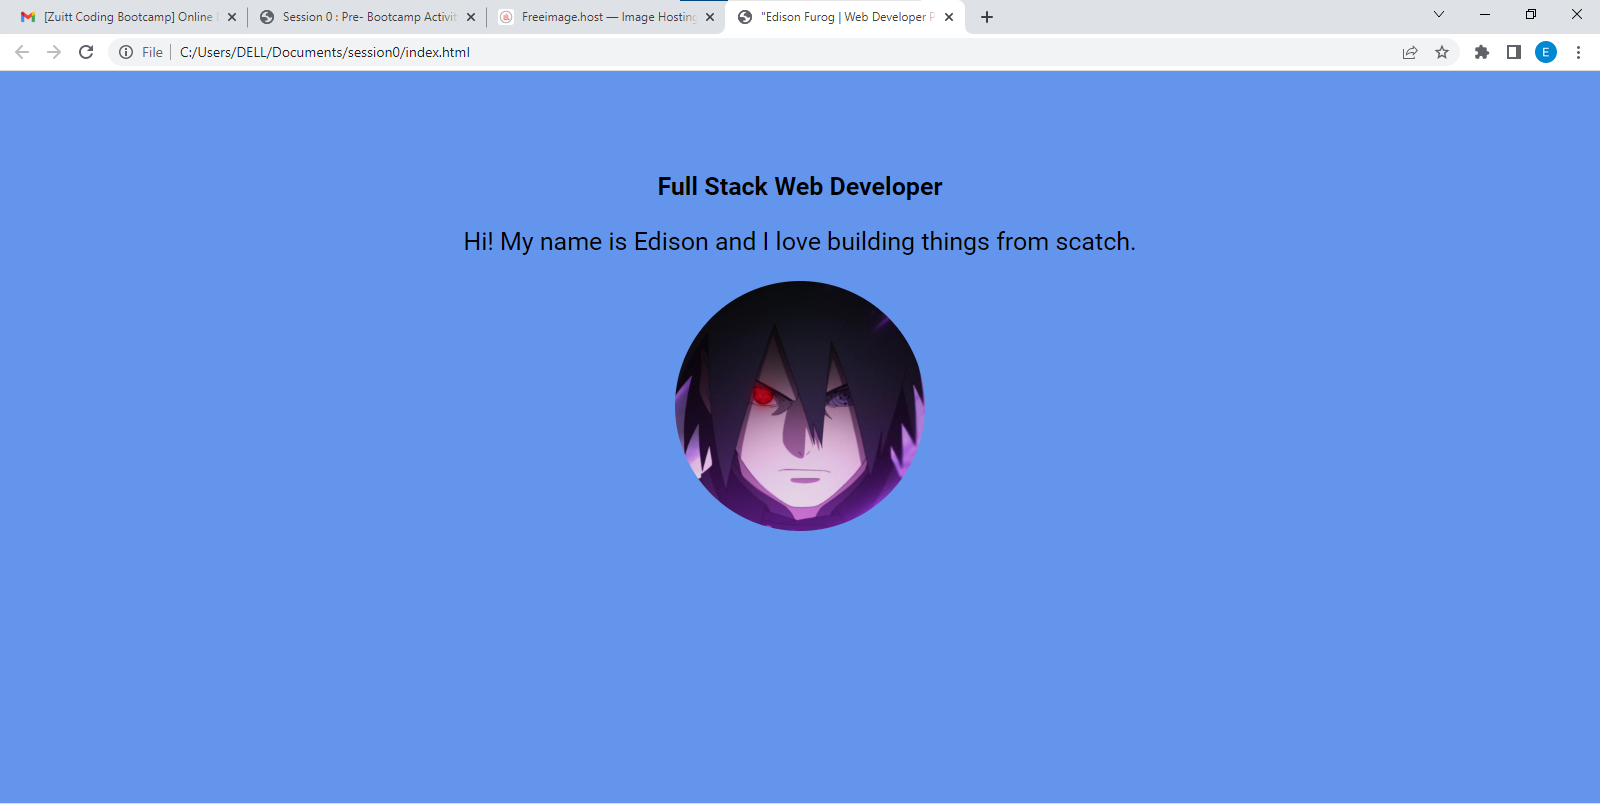Screen dimensions: 1600x805
Task: Close the Edison Furog portfolio tab
Action: (x=949, y=17)
